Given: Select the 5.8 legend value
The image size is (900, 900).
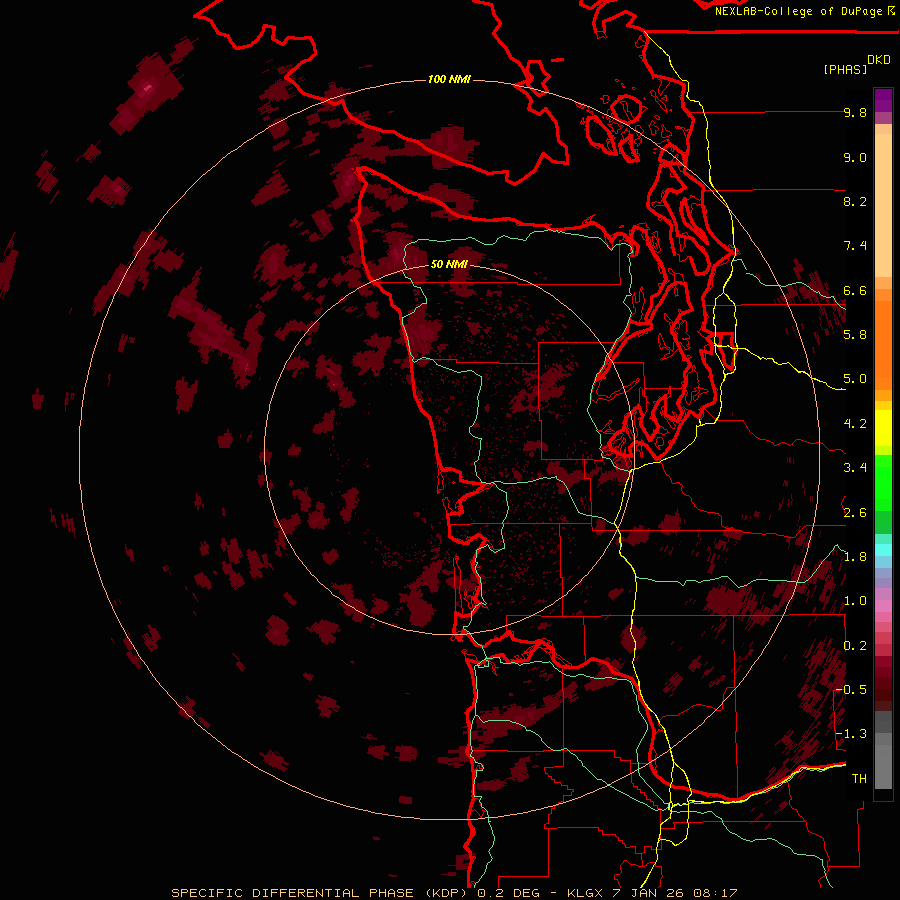Looking at the screenshot, I should coord(855,335).
